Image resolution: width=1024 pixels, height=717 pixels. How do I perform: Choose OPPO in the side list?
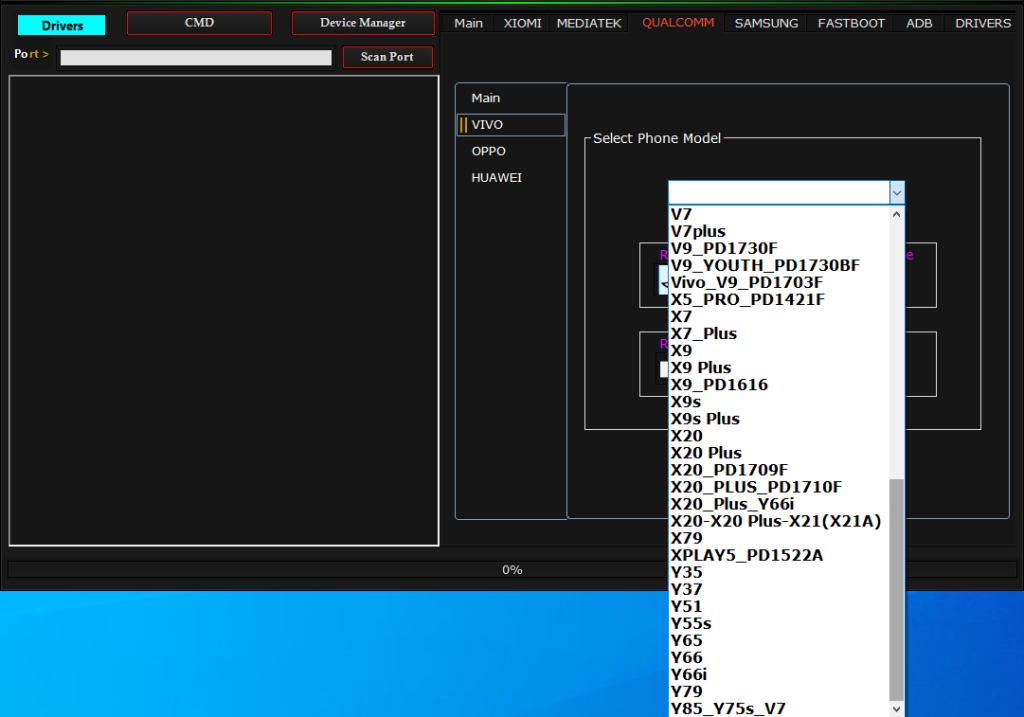511,151
